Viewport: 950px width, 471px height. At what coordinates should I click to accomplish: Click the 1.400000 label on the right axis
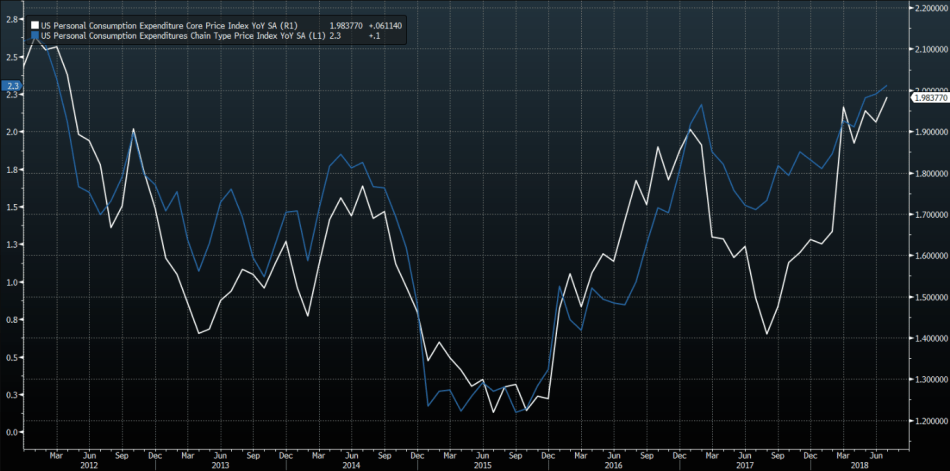tap(931, 338)
